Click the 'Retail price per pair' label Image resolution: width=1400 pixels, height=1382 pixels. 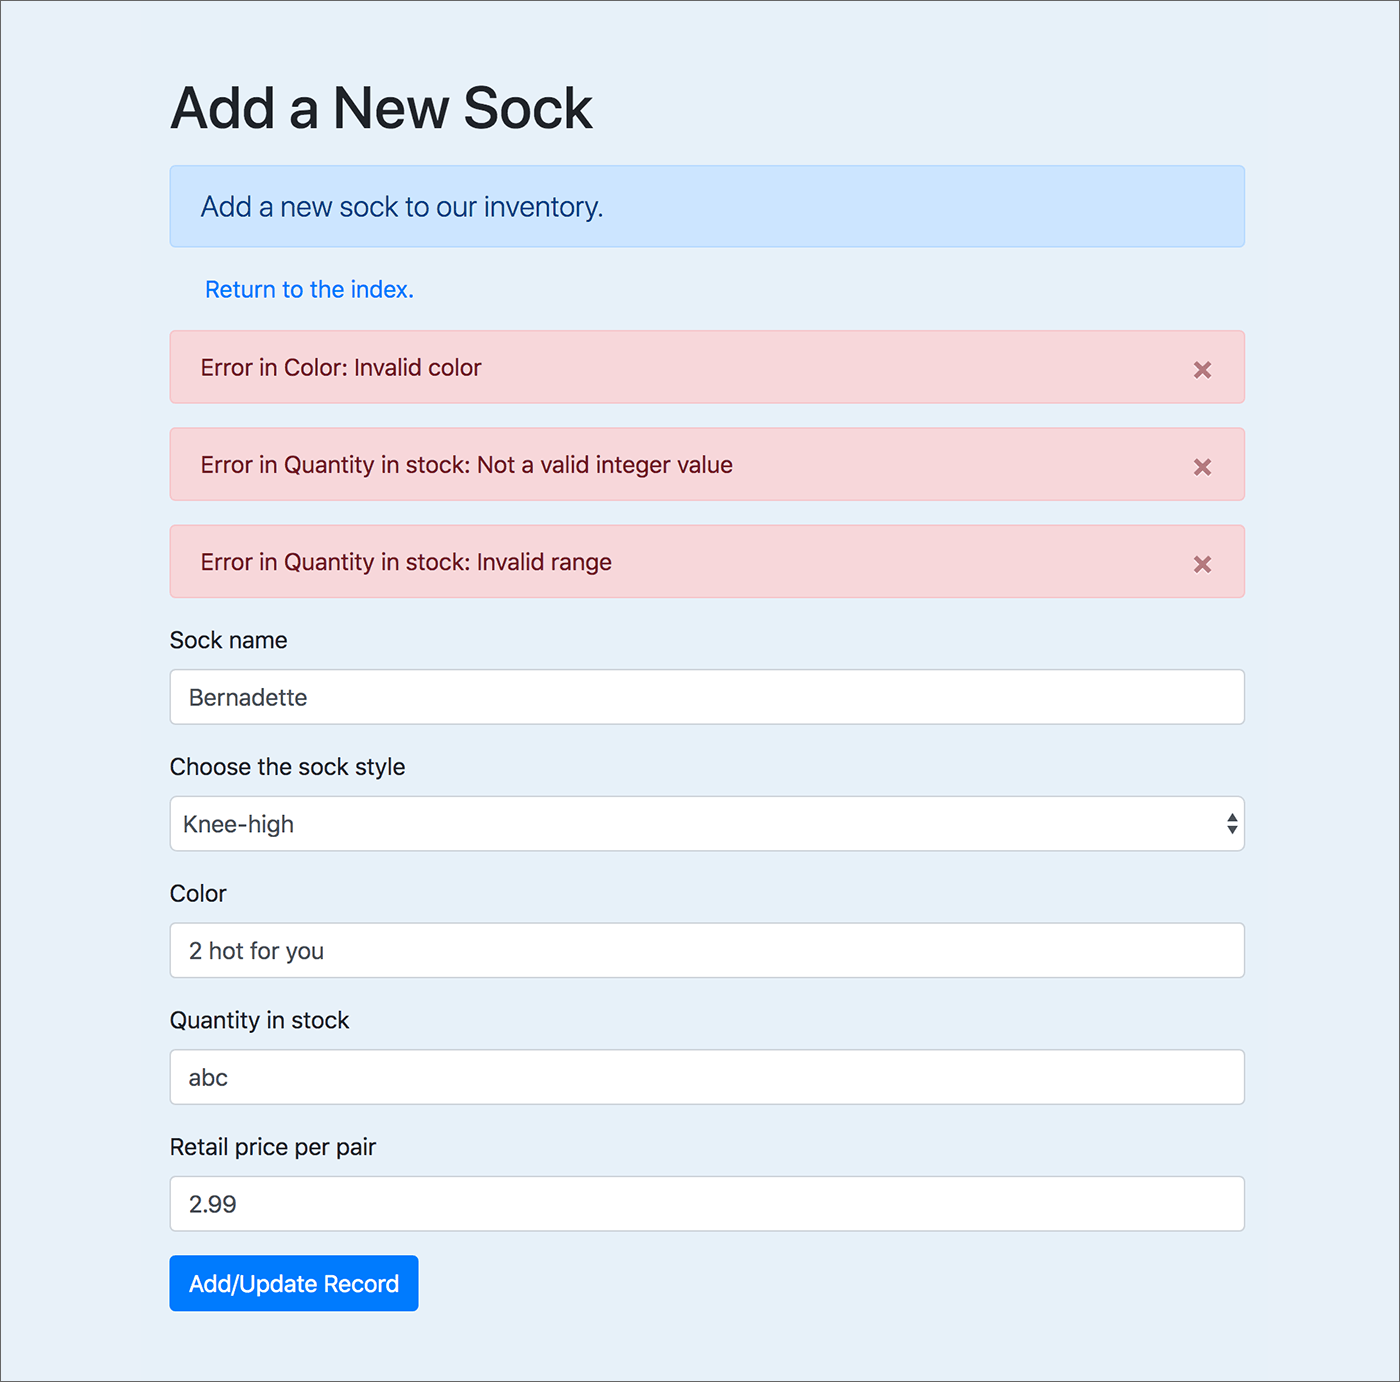pos(272,1147)
